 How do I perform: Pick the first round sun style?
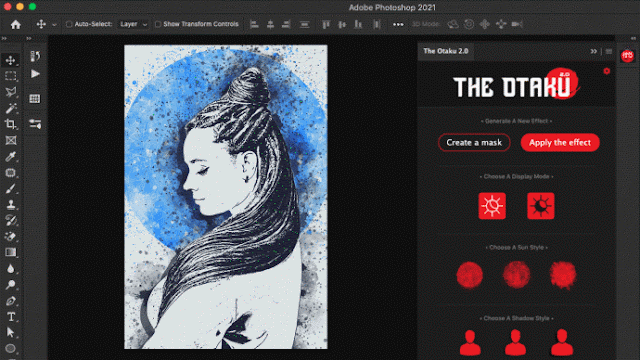(x=470, y=275)
